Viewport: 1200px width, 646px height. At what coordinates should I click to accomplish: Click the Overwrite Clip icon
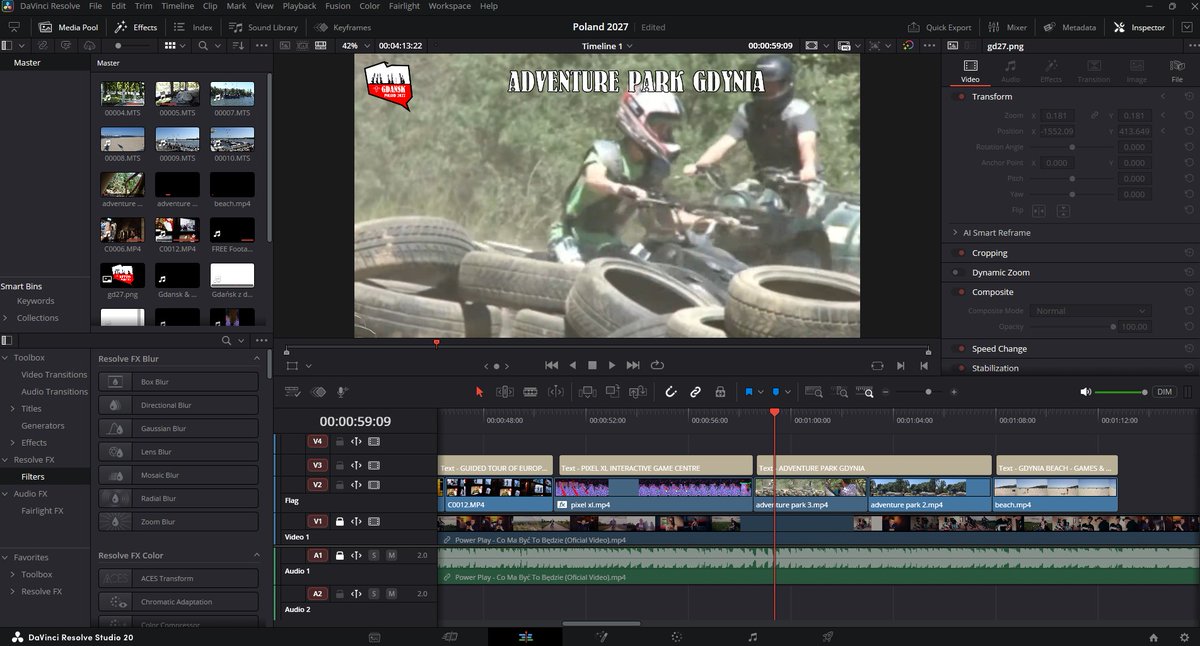[x=612, y=392]
